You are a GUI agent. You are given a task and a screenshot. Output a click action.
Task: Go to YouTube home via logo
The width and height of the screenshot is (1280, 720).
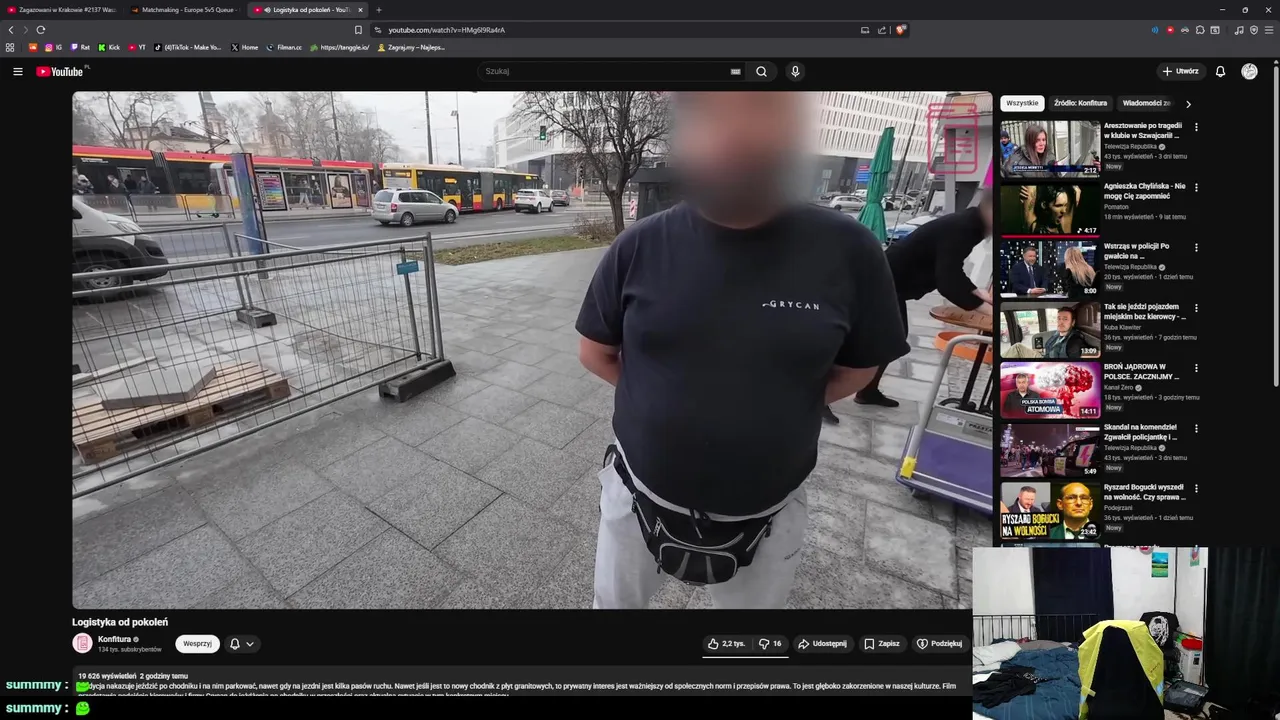pyautogui.click(x=61, y=71)
